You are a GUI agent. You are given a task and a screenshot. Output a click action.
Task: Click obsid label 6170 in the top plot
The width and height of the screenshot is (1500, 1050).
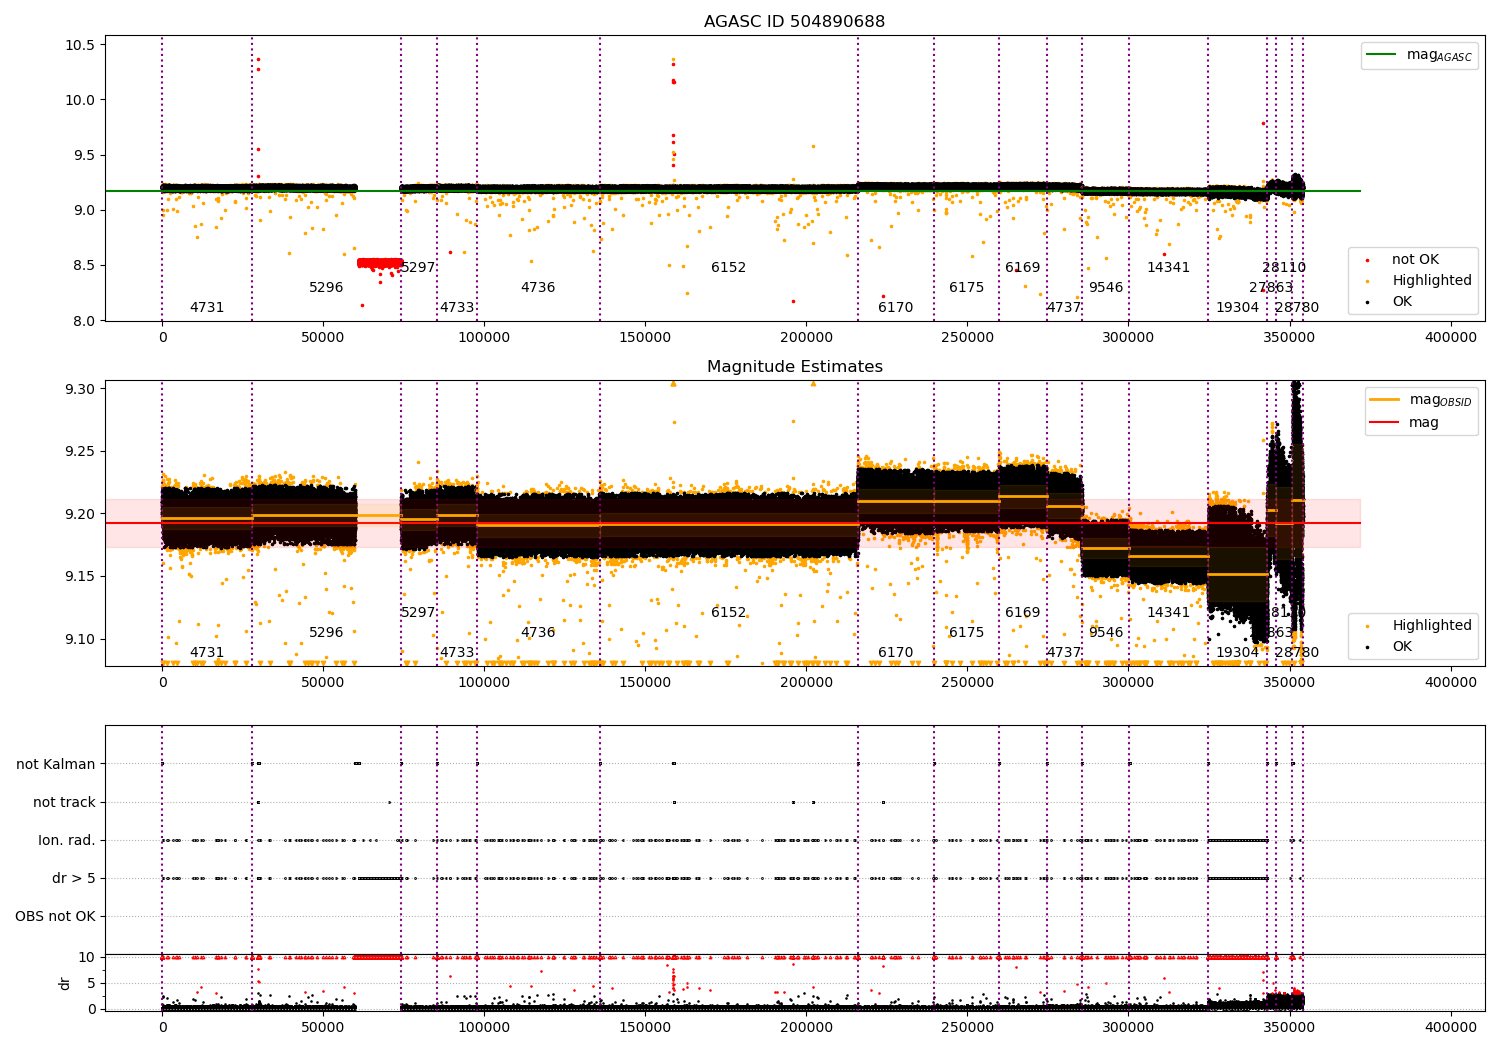896,308
